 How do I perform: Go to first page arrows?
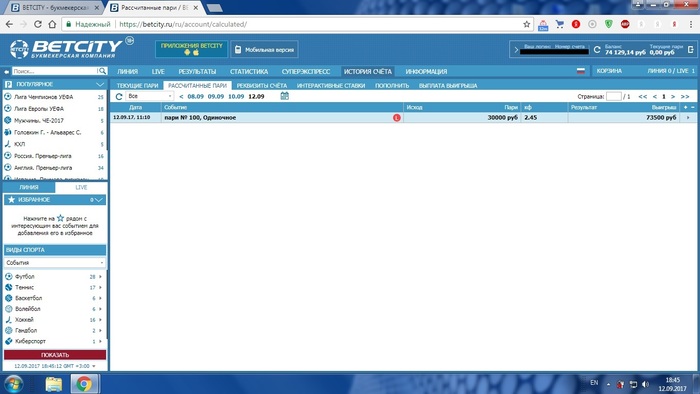pyautogui.click(x=642, y=96)
